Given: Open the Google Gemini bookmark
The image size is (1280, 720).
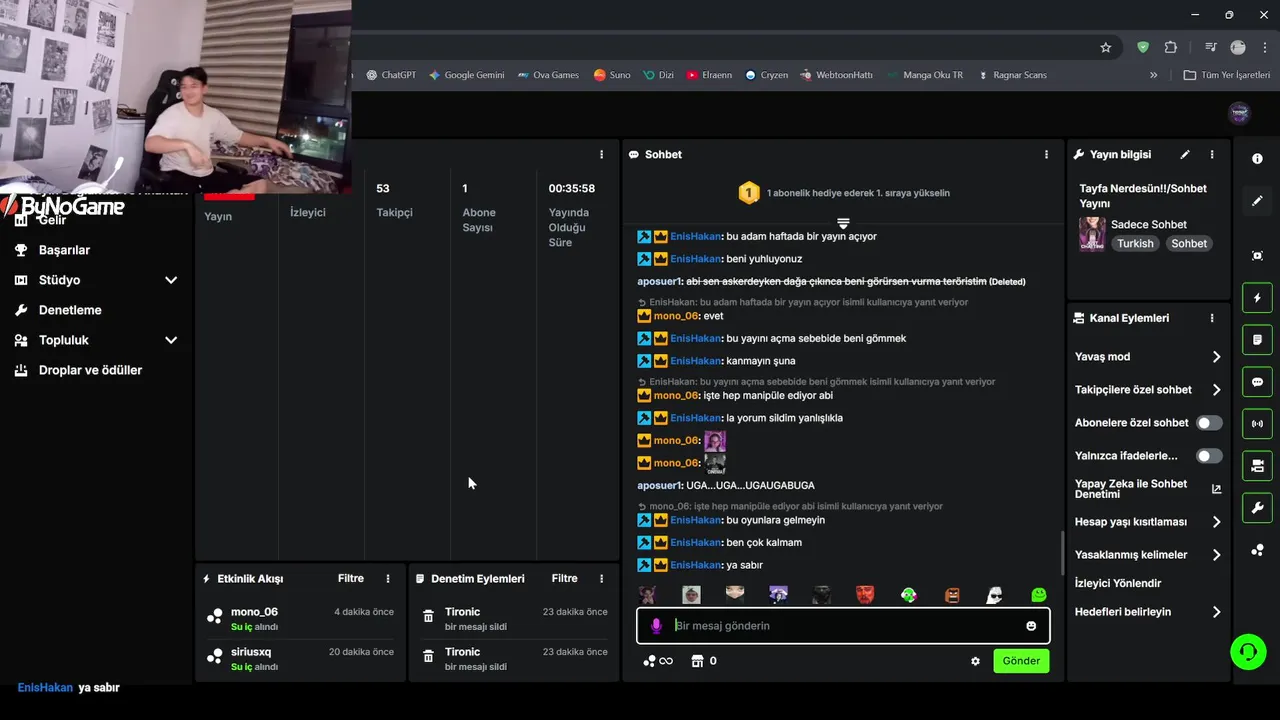Looking at the screenshot, I should tap(466, 75).
